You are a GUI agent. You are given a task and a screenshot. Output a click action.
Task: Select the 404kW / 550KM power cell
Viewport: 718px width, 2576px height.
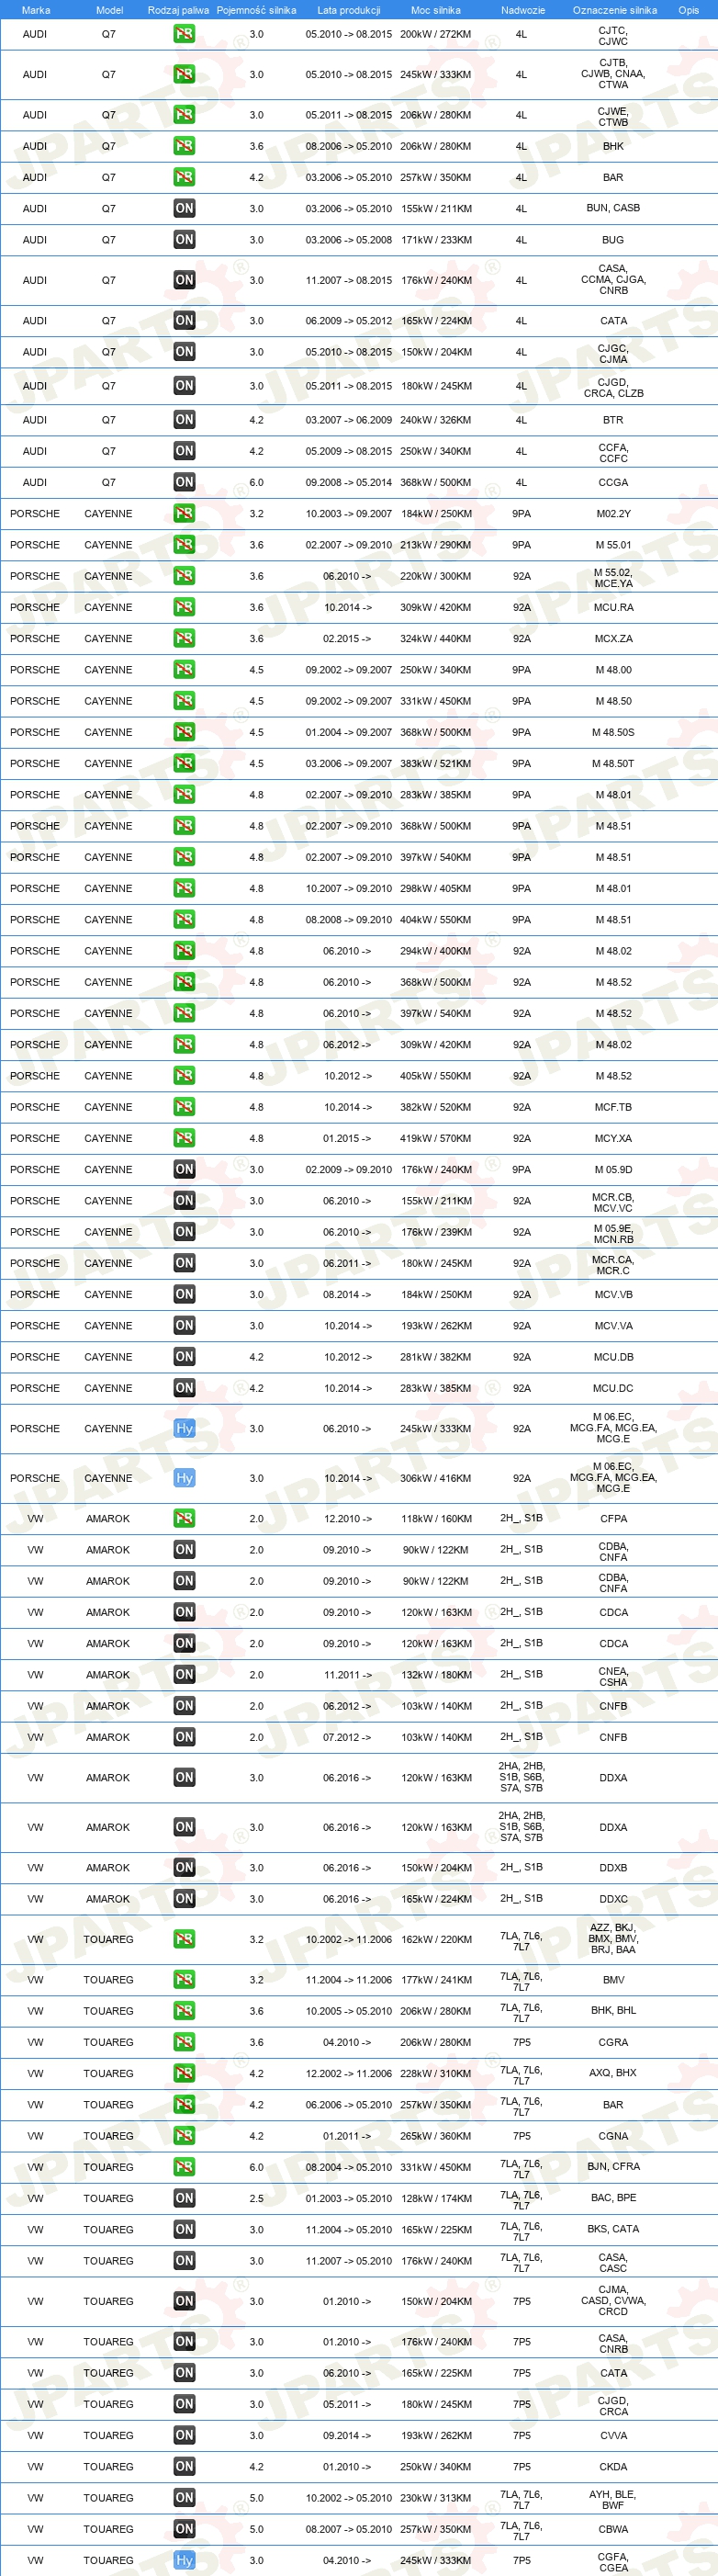435,920
